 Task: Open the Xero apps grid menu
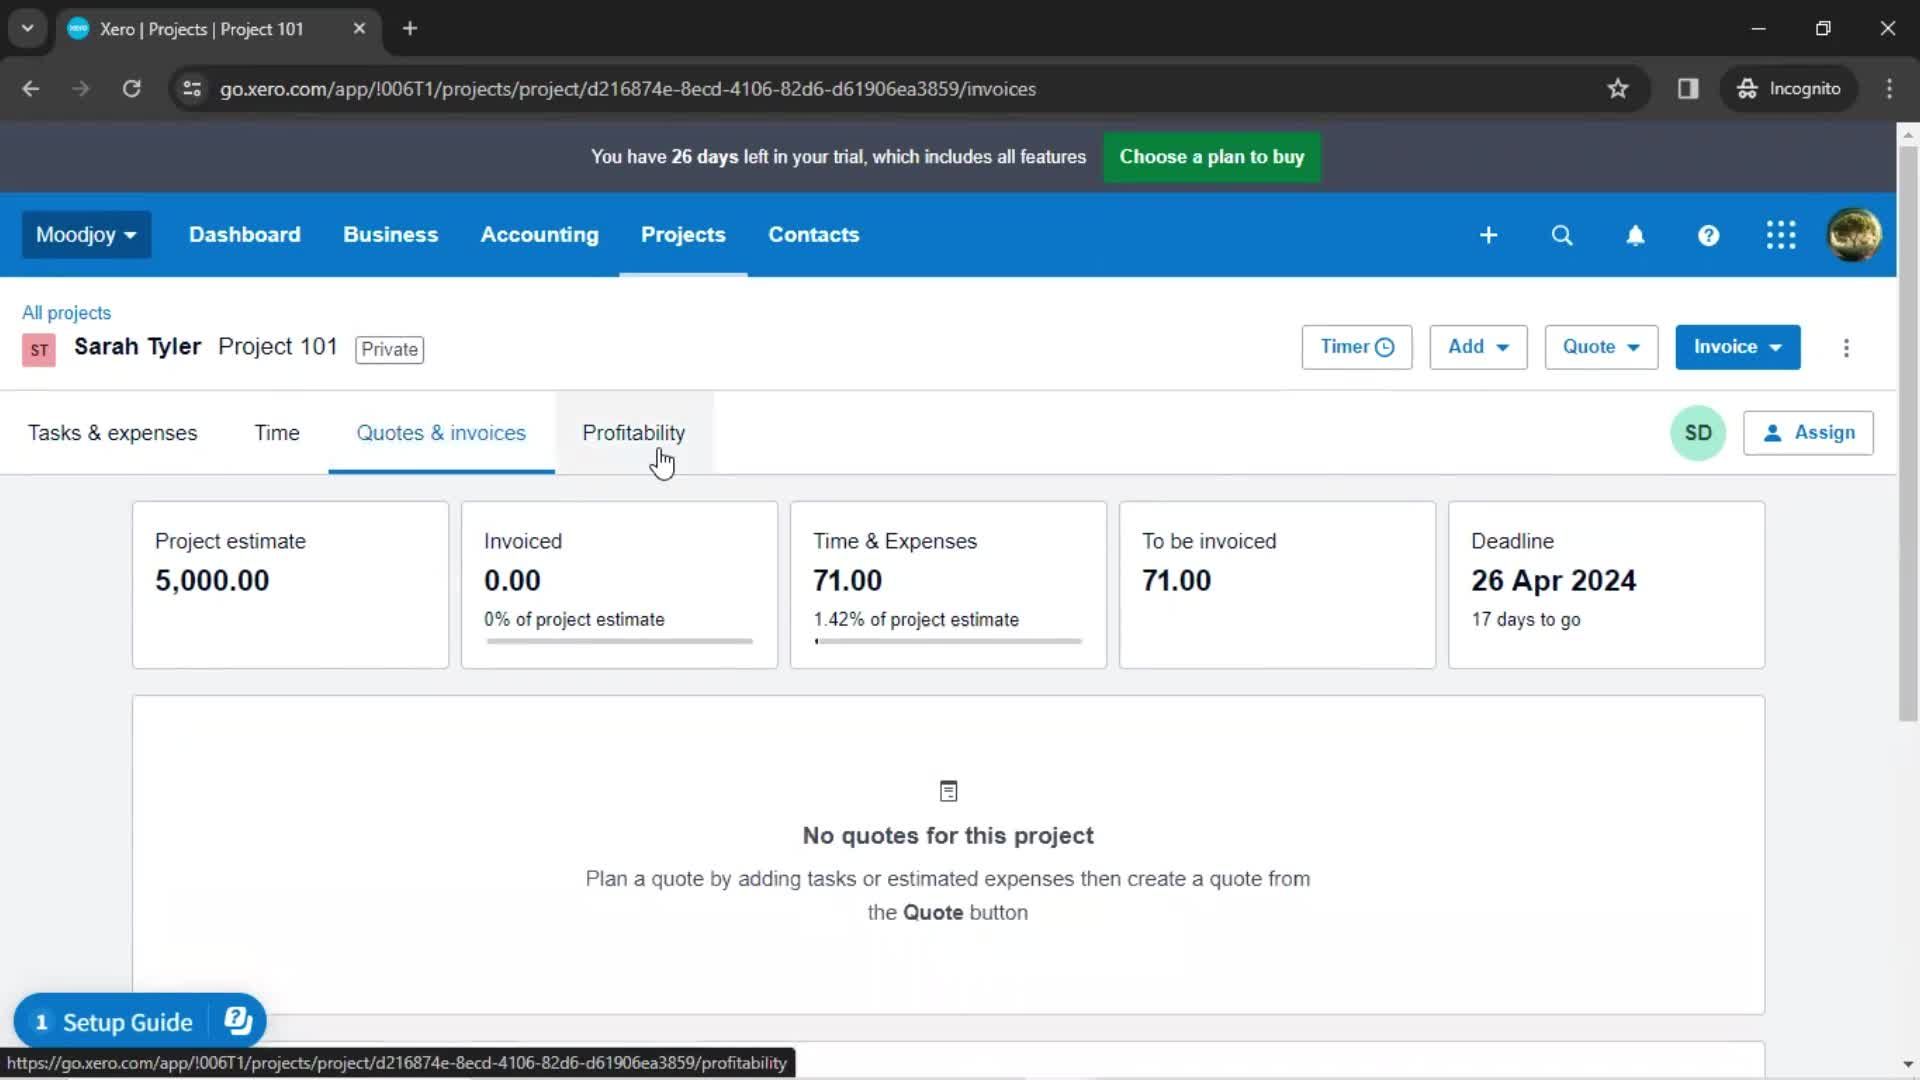click(x=1781, y=235)
